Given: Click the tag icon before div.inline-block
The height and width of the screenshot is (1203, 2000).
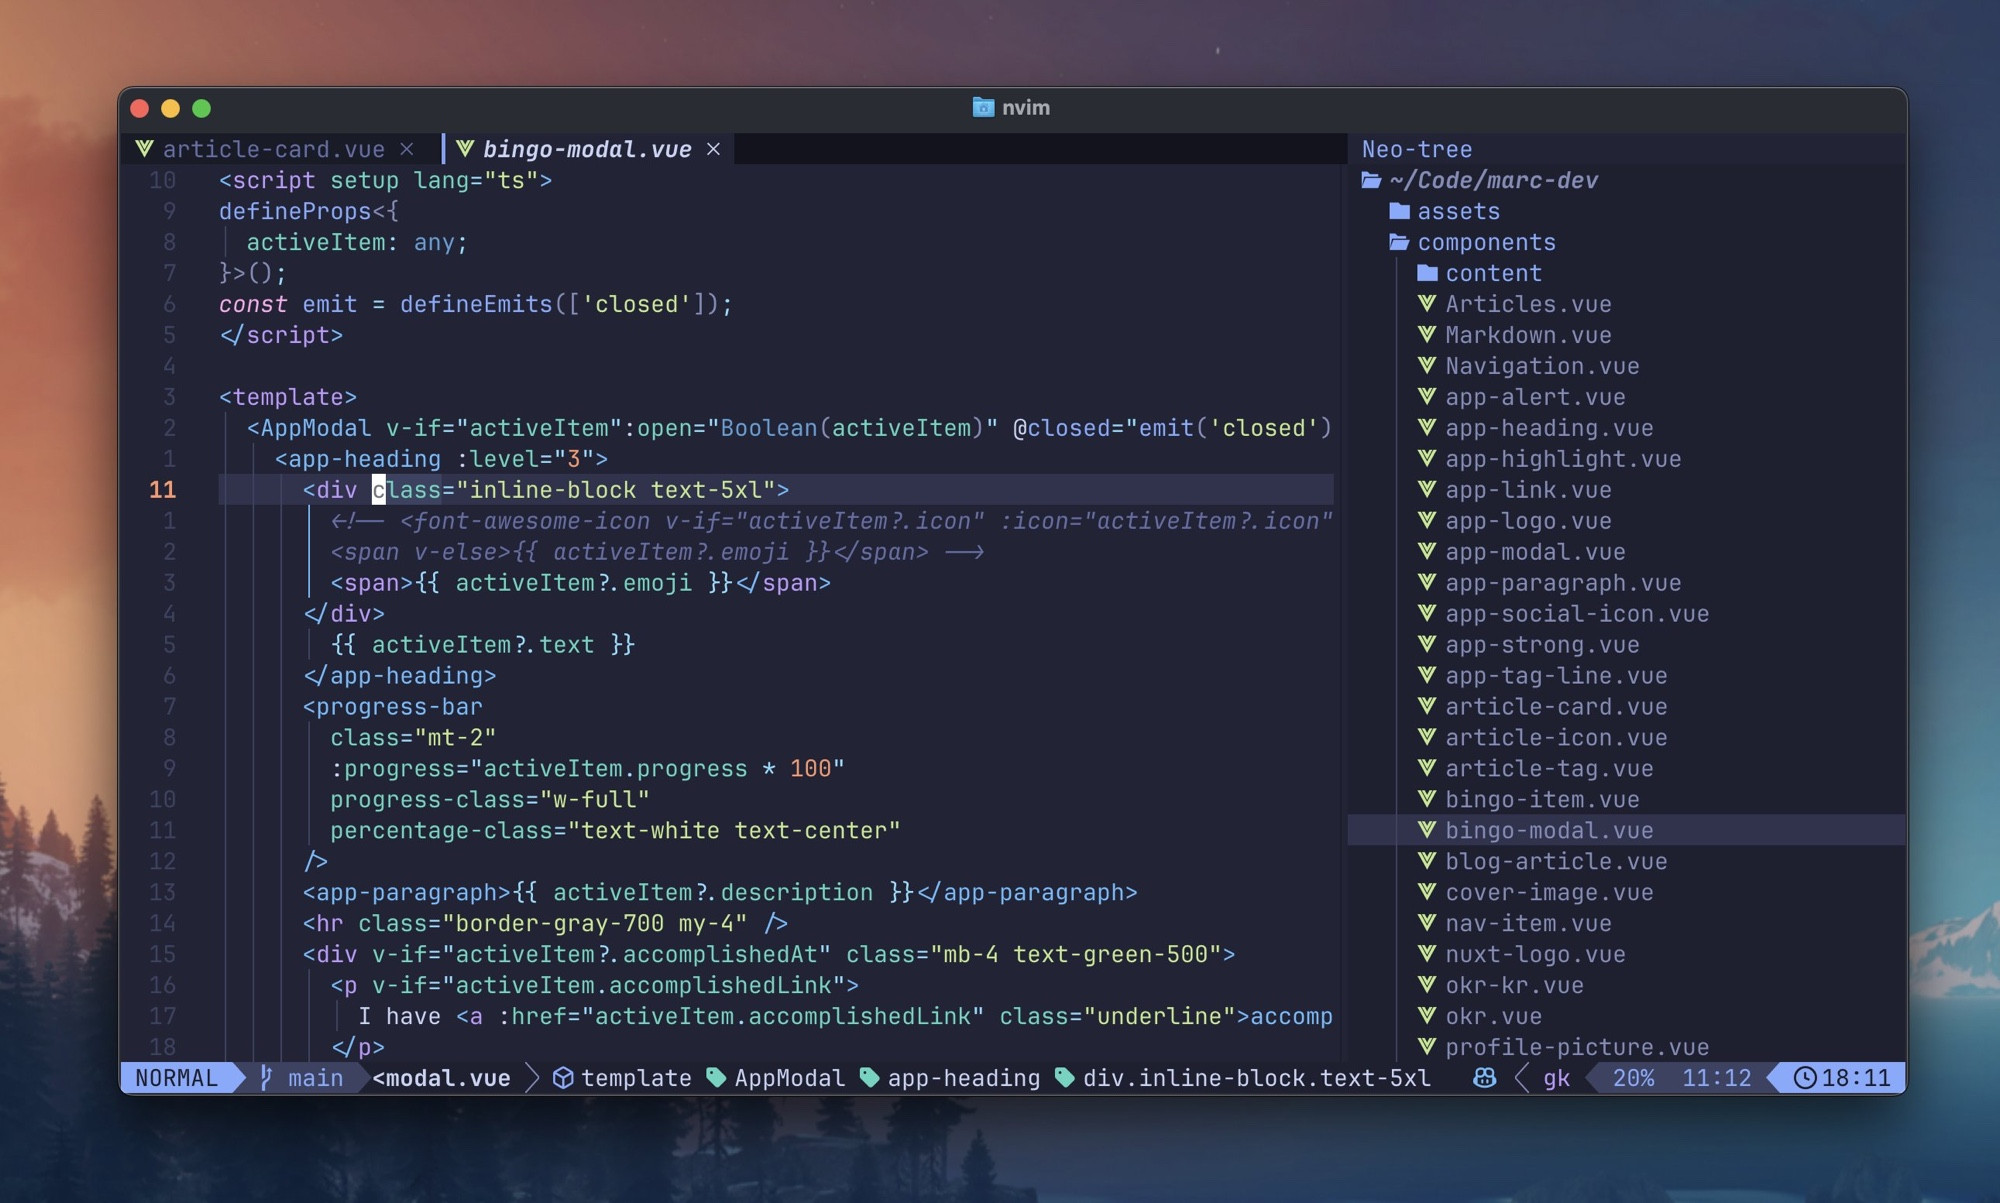Looking at the screenshot, I should [x=1065, y=1078].
